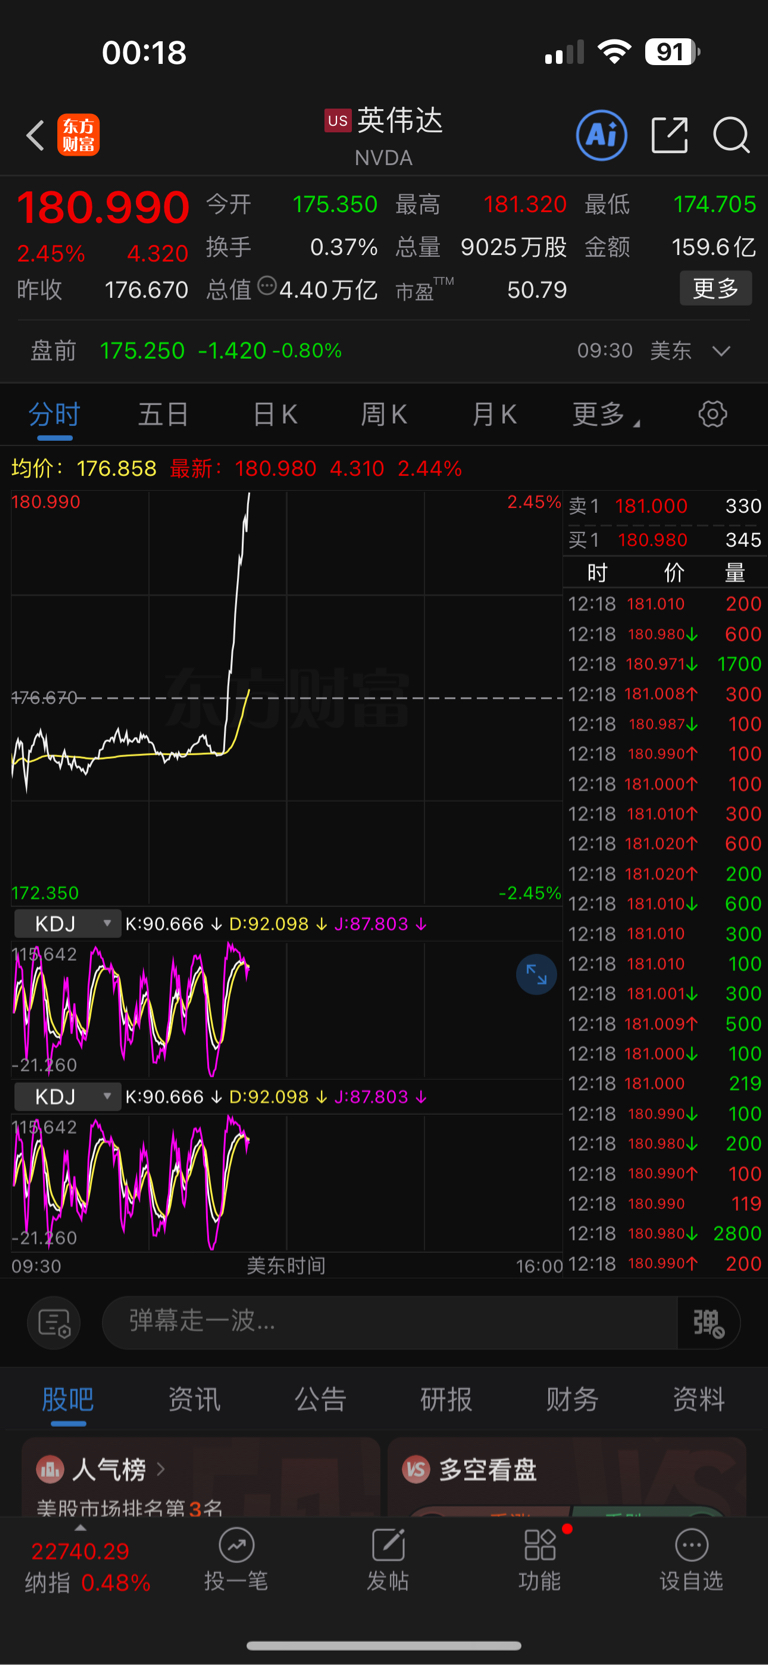Tap the 发帖 post icon
The image size is (768, 1665).
[x=388, y=1560]
